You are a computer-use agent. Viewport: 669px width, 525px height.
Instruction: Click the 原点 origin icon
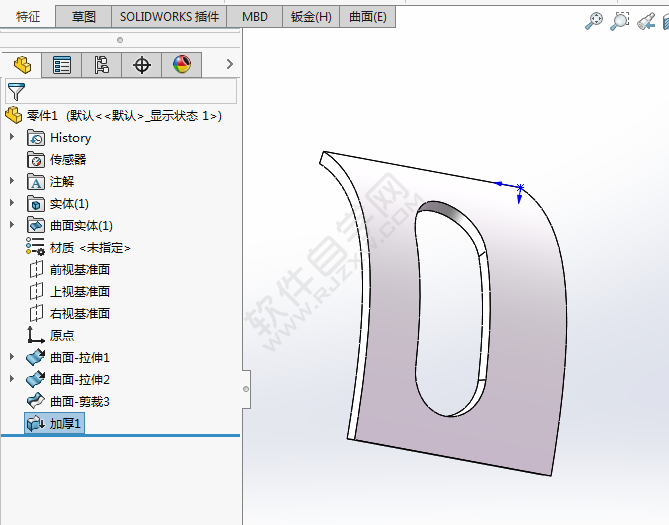[36, 335]
